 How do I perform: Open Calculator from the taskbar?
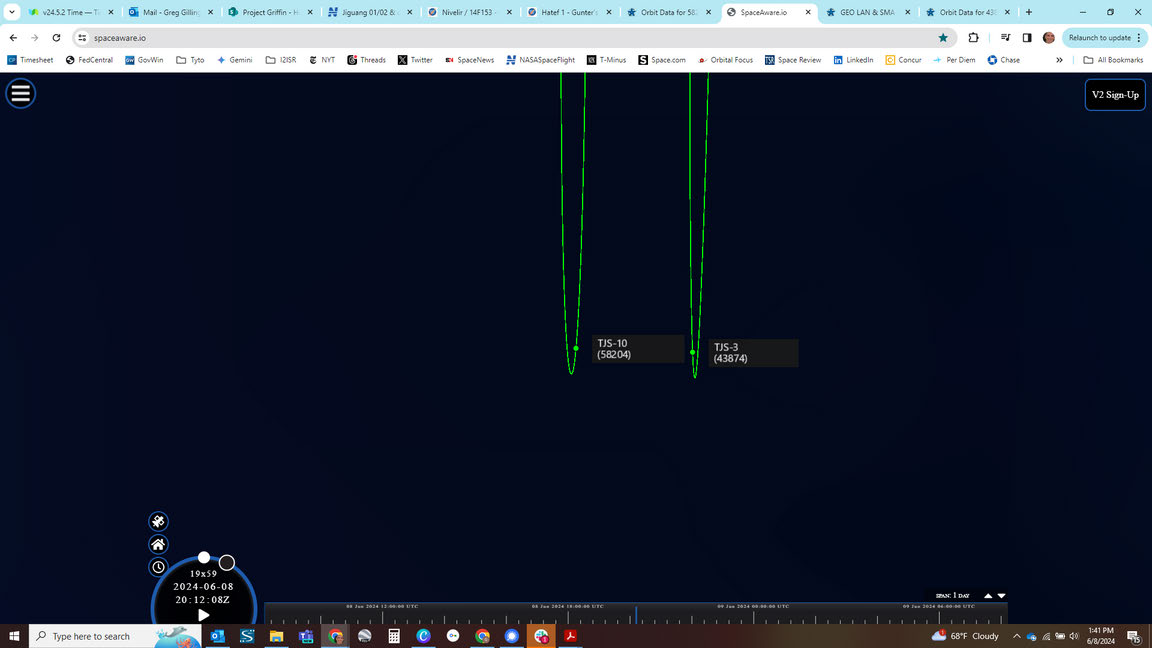pyautogui.click(x=394, y=636)
